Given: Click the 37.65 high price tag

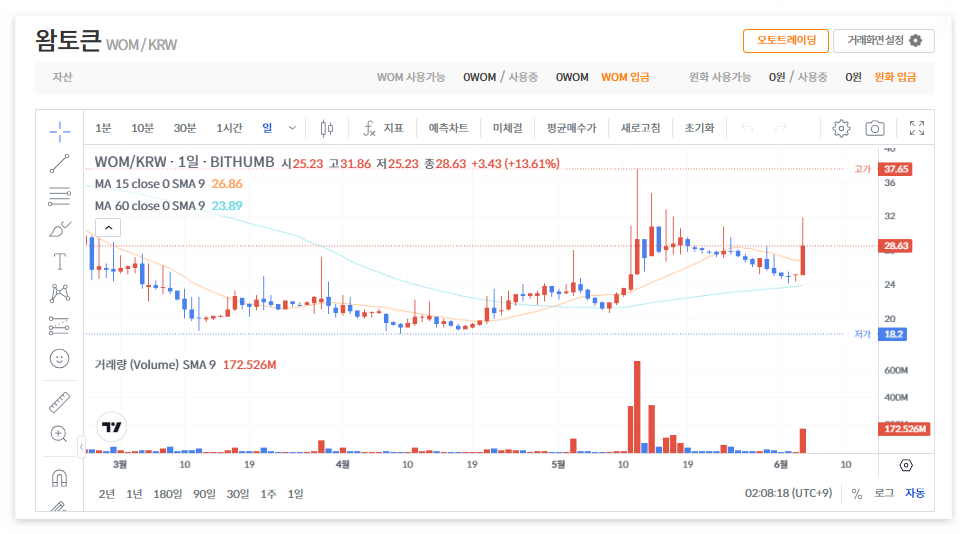Looking at the screenshot, I should 895,169.
